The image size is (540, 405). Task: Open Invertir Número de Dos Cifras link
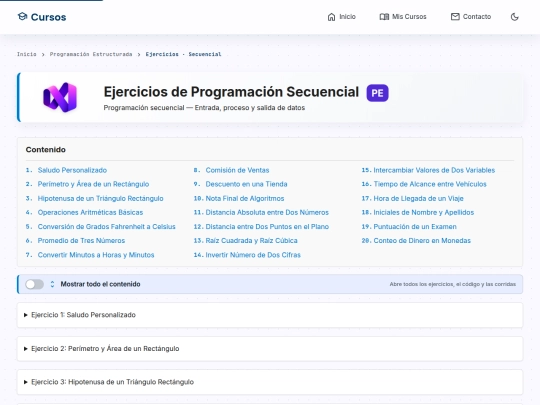coord(253,255)
